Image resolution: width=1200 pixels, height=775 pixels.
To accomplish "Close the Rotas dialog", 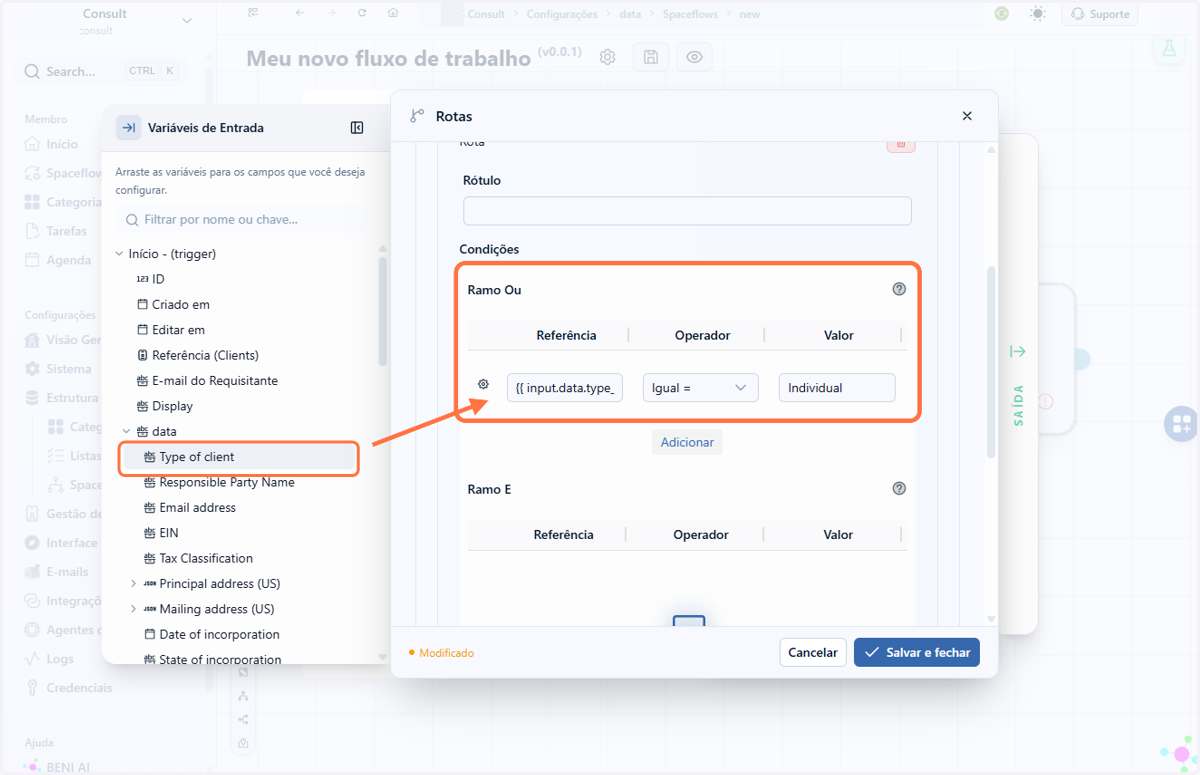I will click(967, 116).
